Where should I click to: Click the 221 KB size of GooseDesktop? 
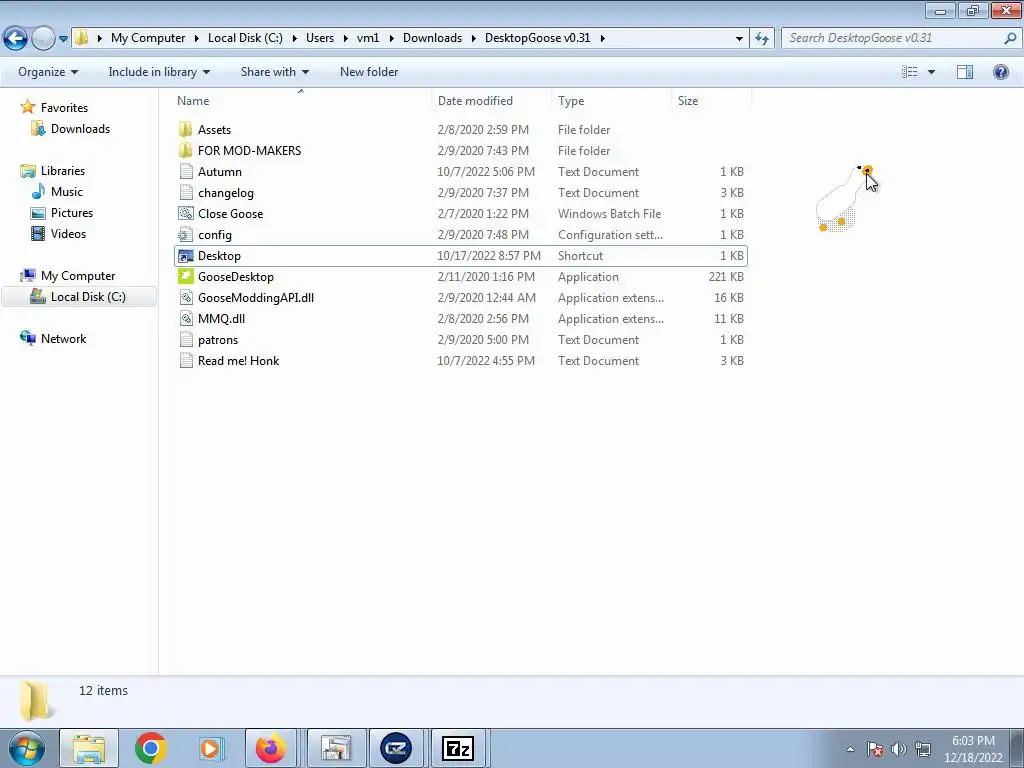tap(726, 277)
